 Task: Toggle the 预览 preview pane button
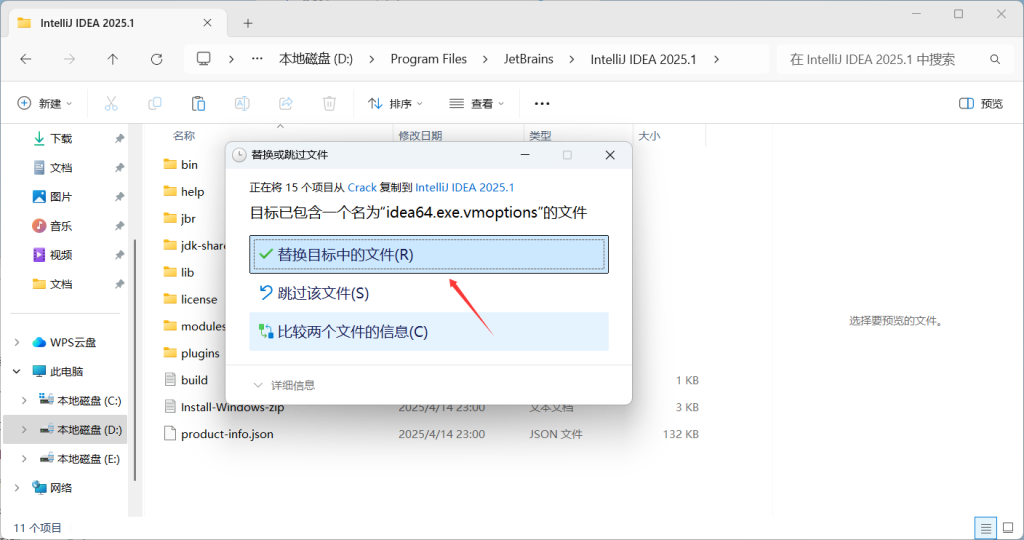click(x=981, y=103)
